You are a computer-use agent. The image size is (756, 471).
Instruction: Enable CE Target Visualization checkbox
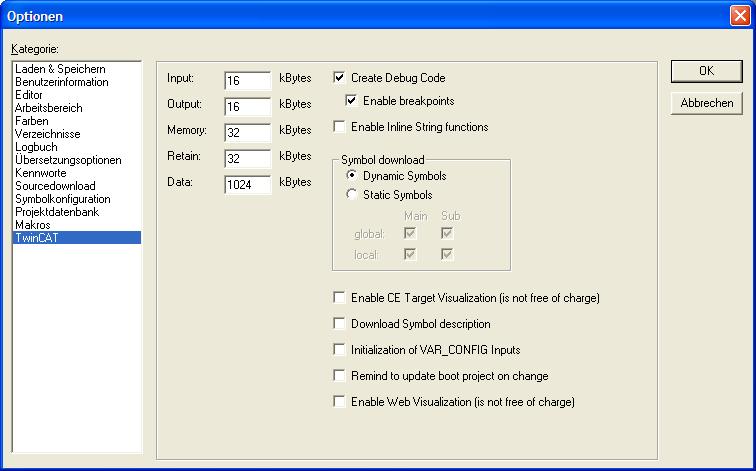(x=339, y=297)
